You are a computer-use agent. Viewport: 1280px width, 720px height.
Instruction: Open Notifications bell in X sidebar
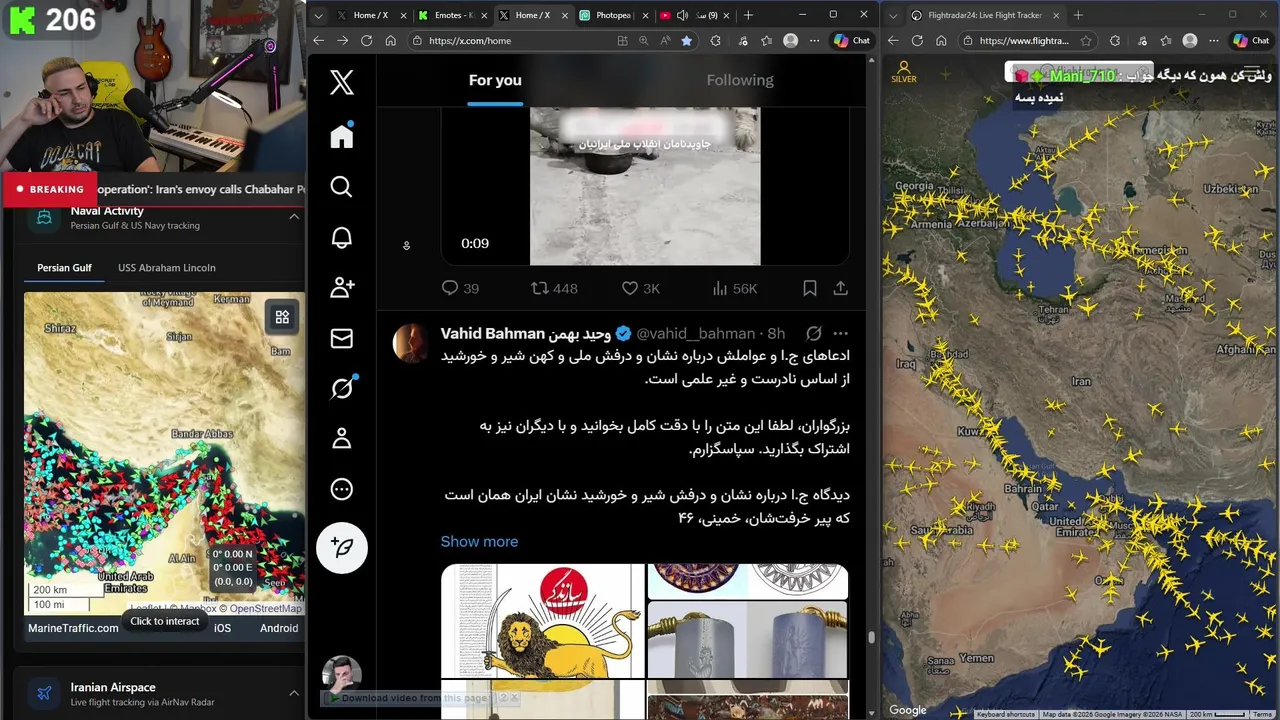342,237
